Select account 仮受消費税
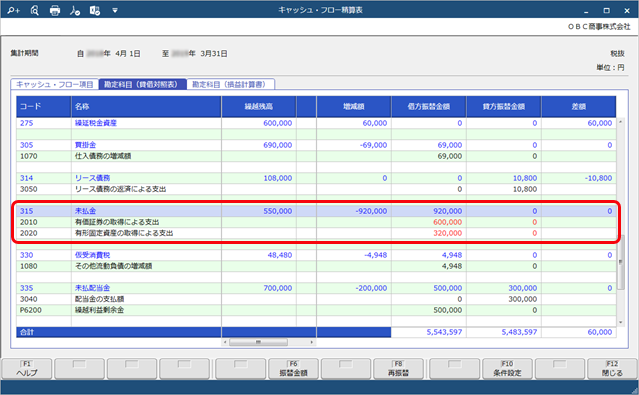 (92, 255)
